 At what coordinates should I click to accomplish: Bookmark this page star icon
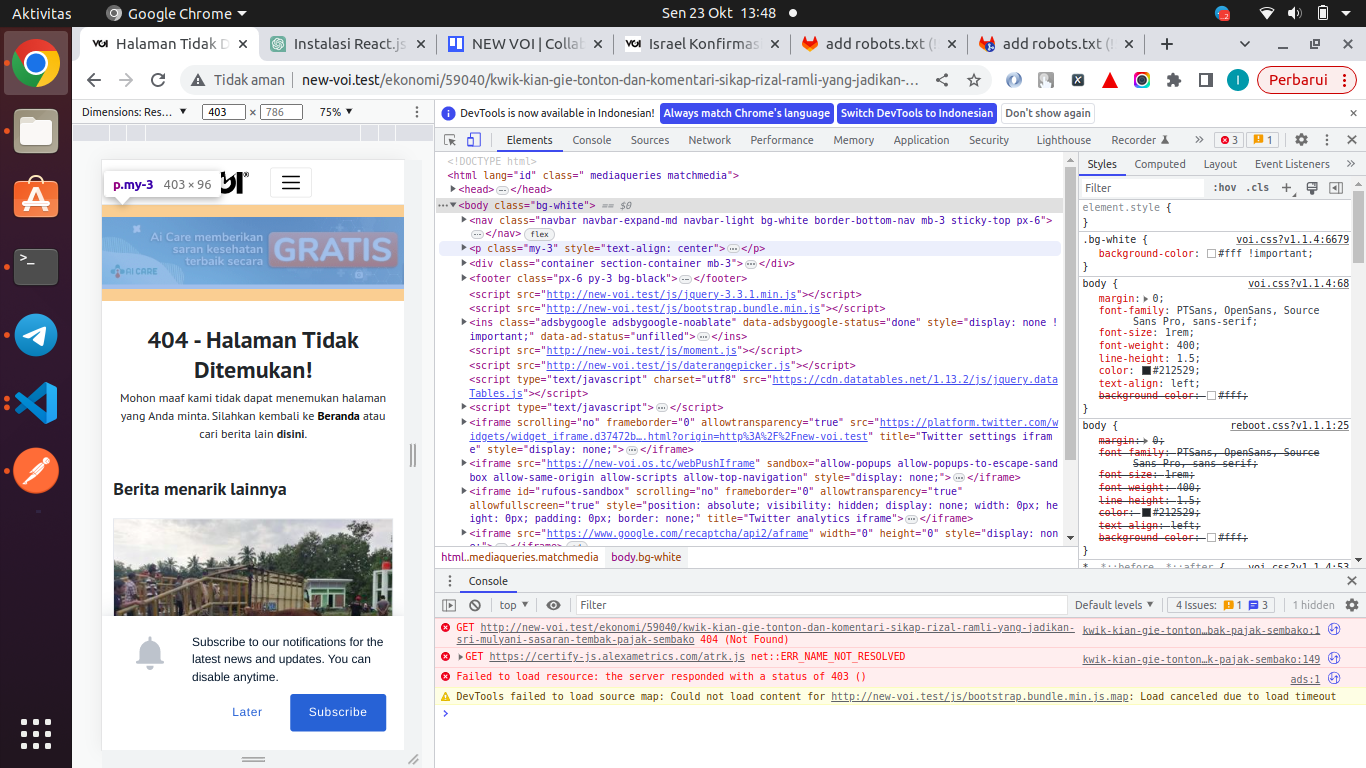973,80
